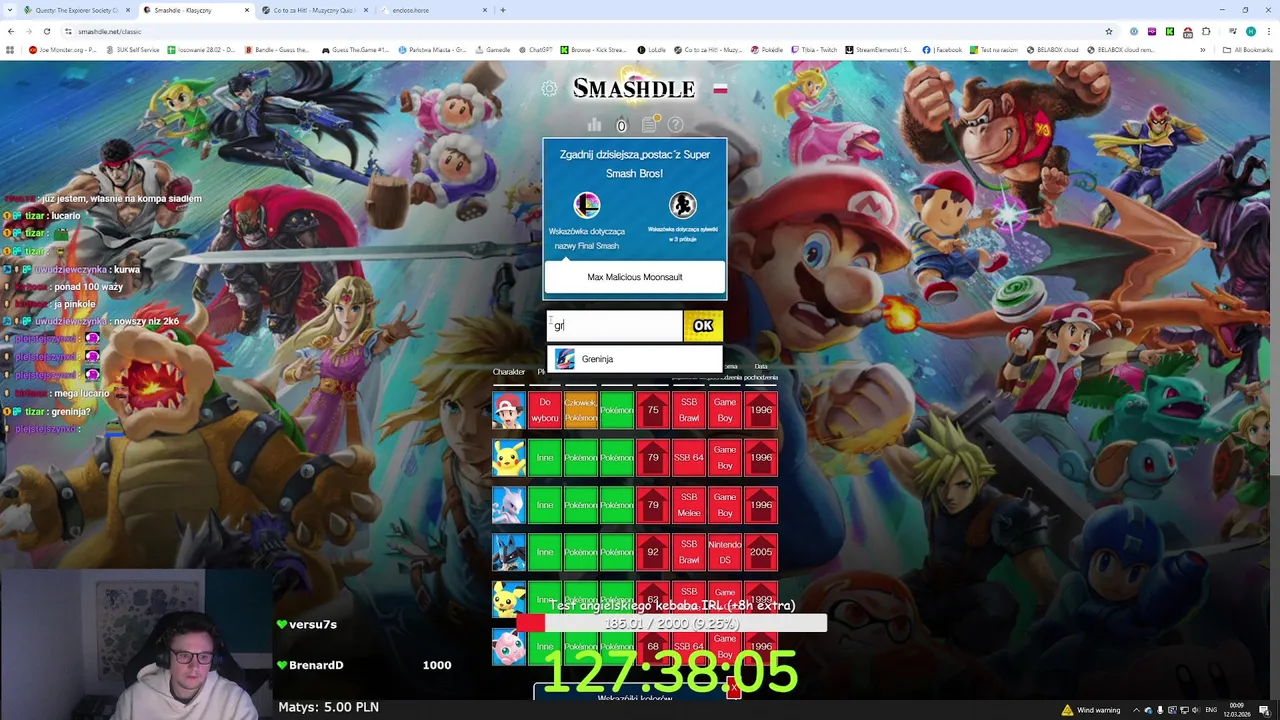
Task: Click the 'Nintendo DS' cell
Action: (x=725, y=552)
